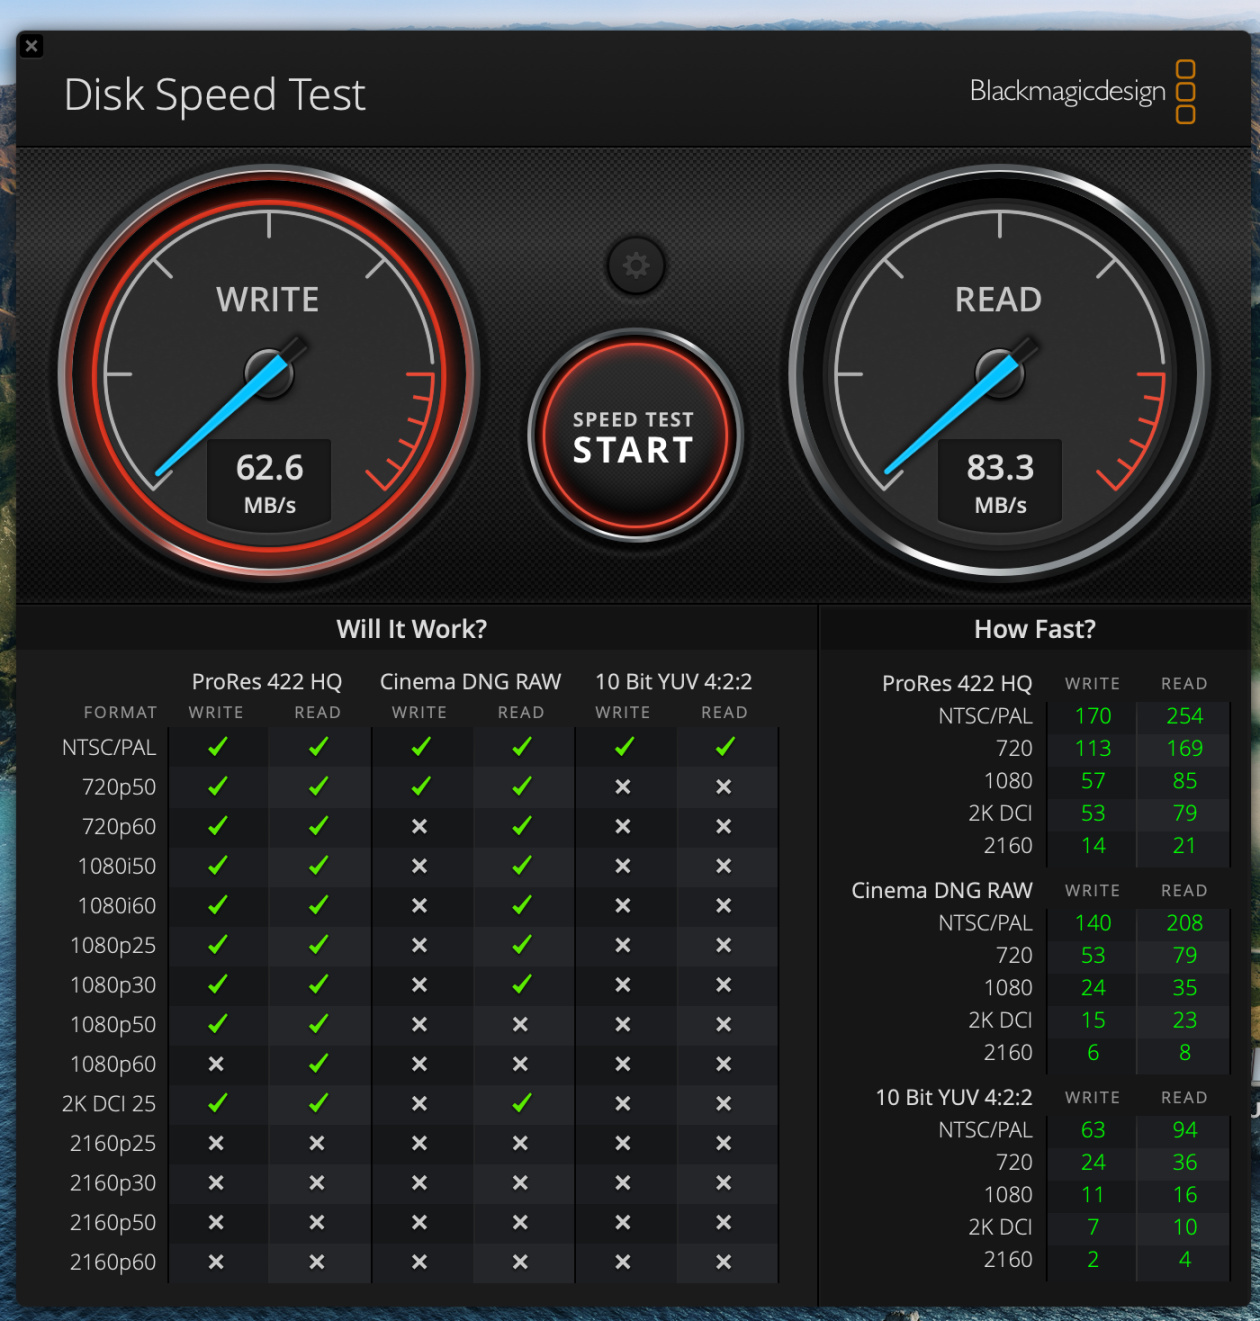1260x1321 pixels.
Task: Click the 1080p60 ProRes read checkmark
Action: (x=319, y=1064)
